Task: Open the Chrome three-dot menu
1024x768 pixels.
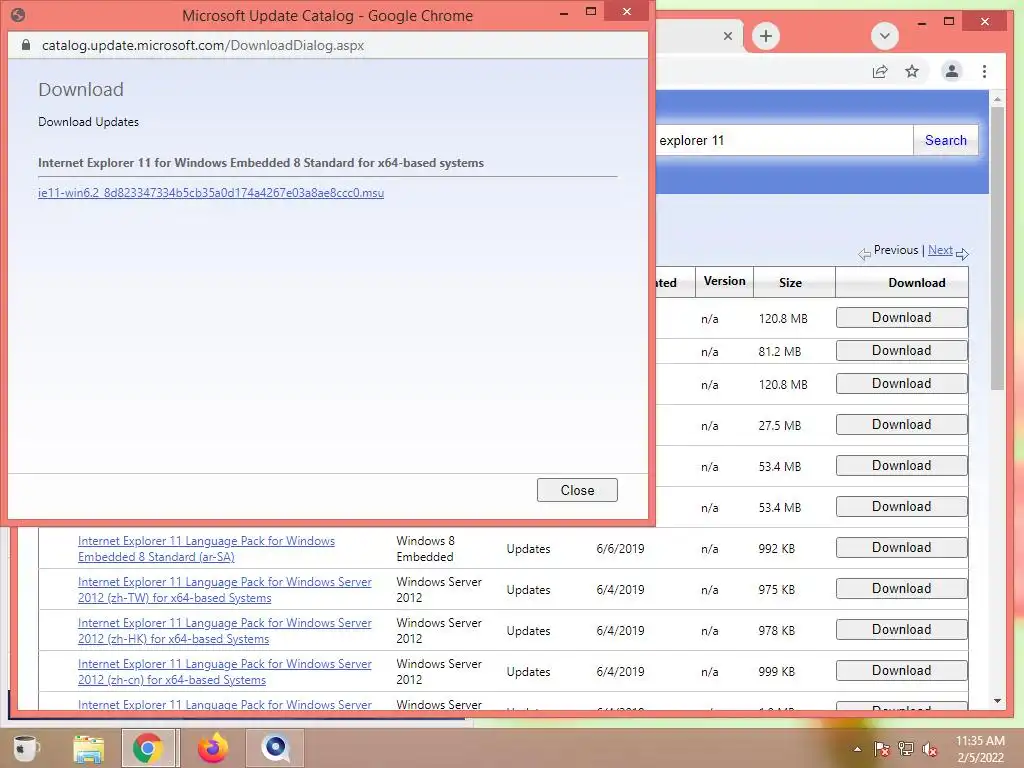Action: [984, 71]
